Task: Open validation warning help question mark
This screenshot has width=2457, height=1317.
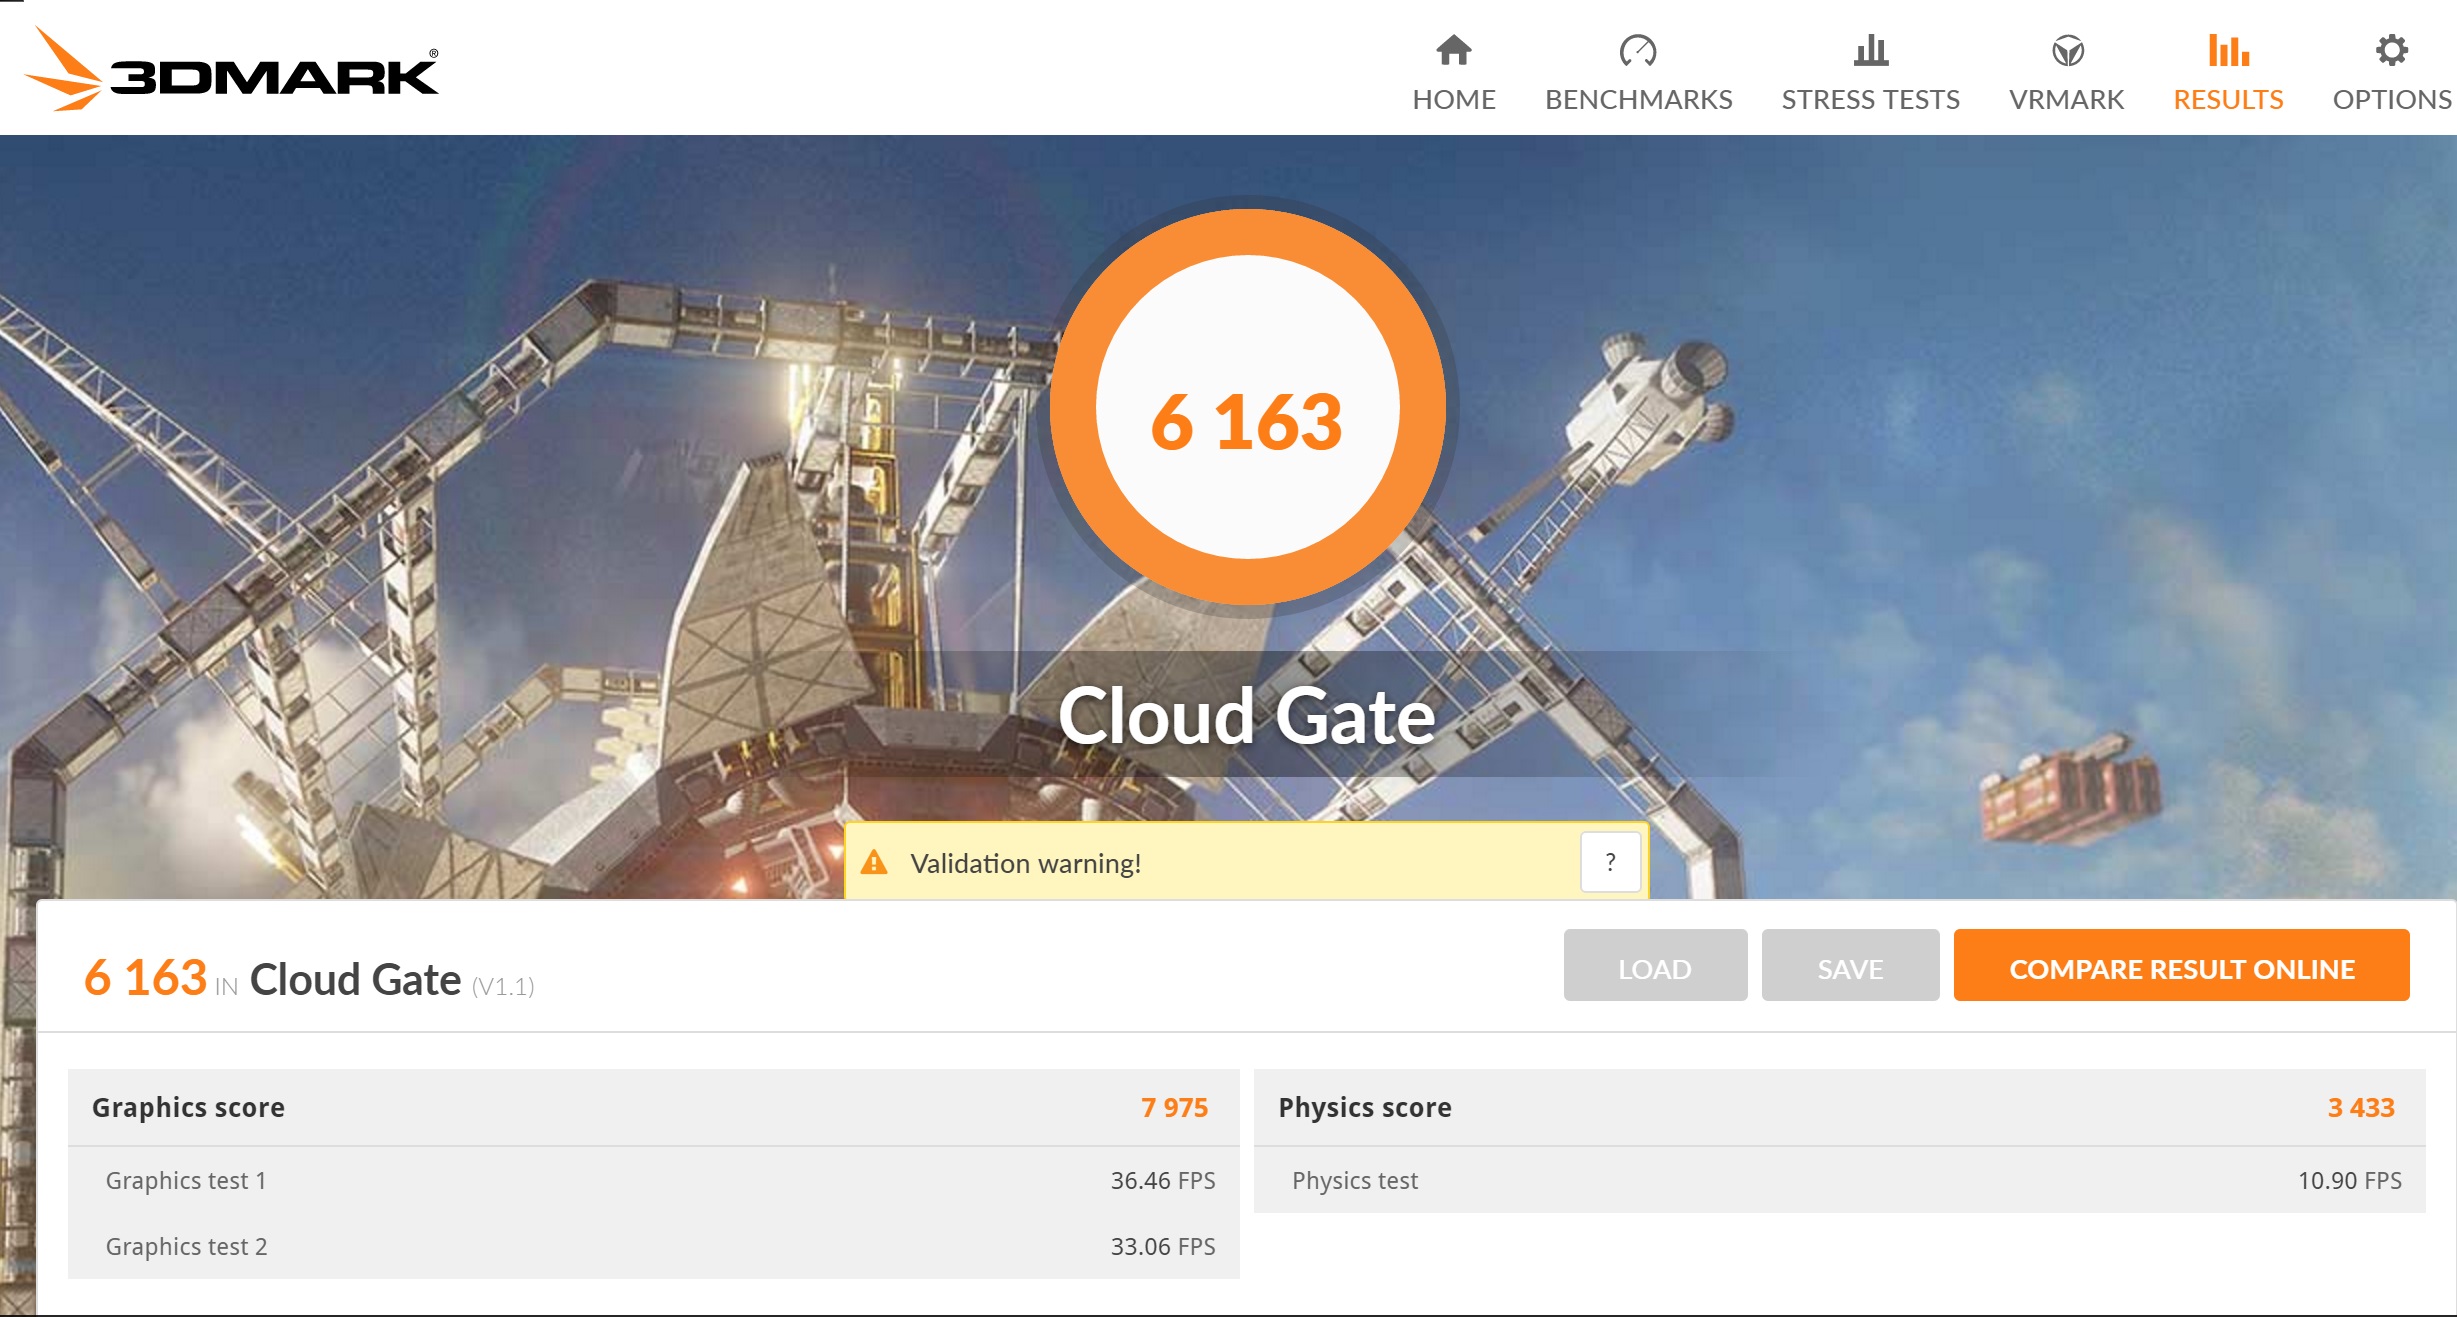Action: [x=1610, y=861]
